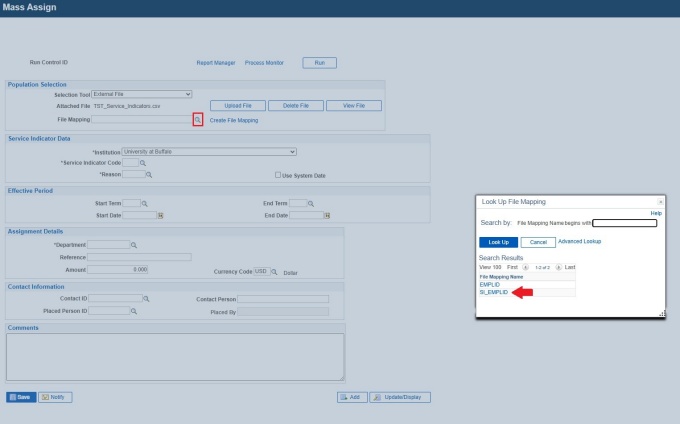
Task: Click the File Mapping lookup magnifier
Action: [x=198, y=120]
